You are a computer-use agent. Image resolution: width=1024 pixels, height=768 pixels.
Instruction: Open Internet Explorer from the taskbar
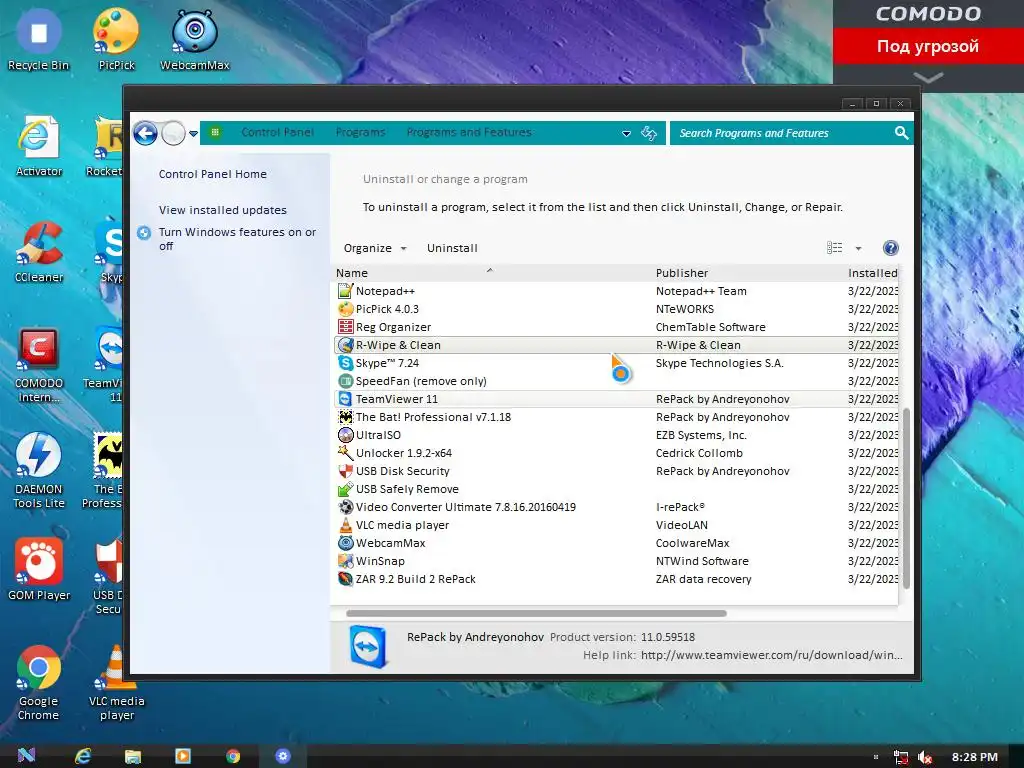[x=83, y=756]
